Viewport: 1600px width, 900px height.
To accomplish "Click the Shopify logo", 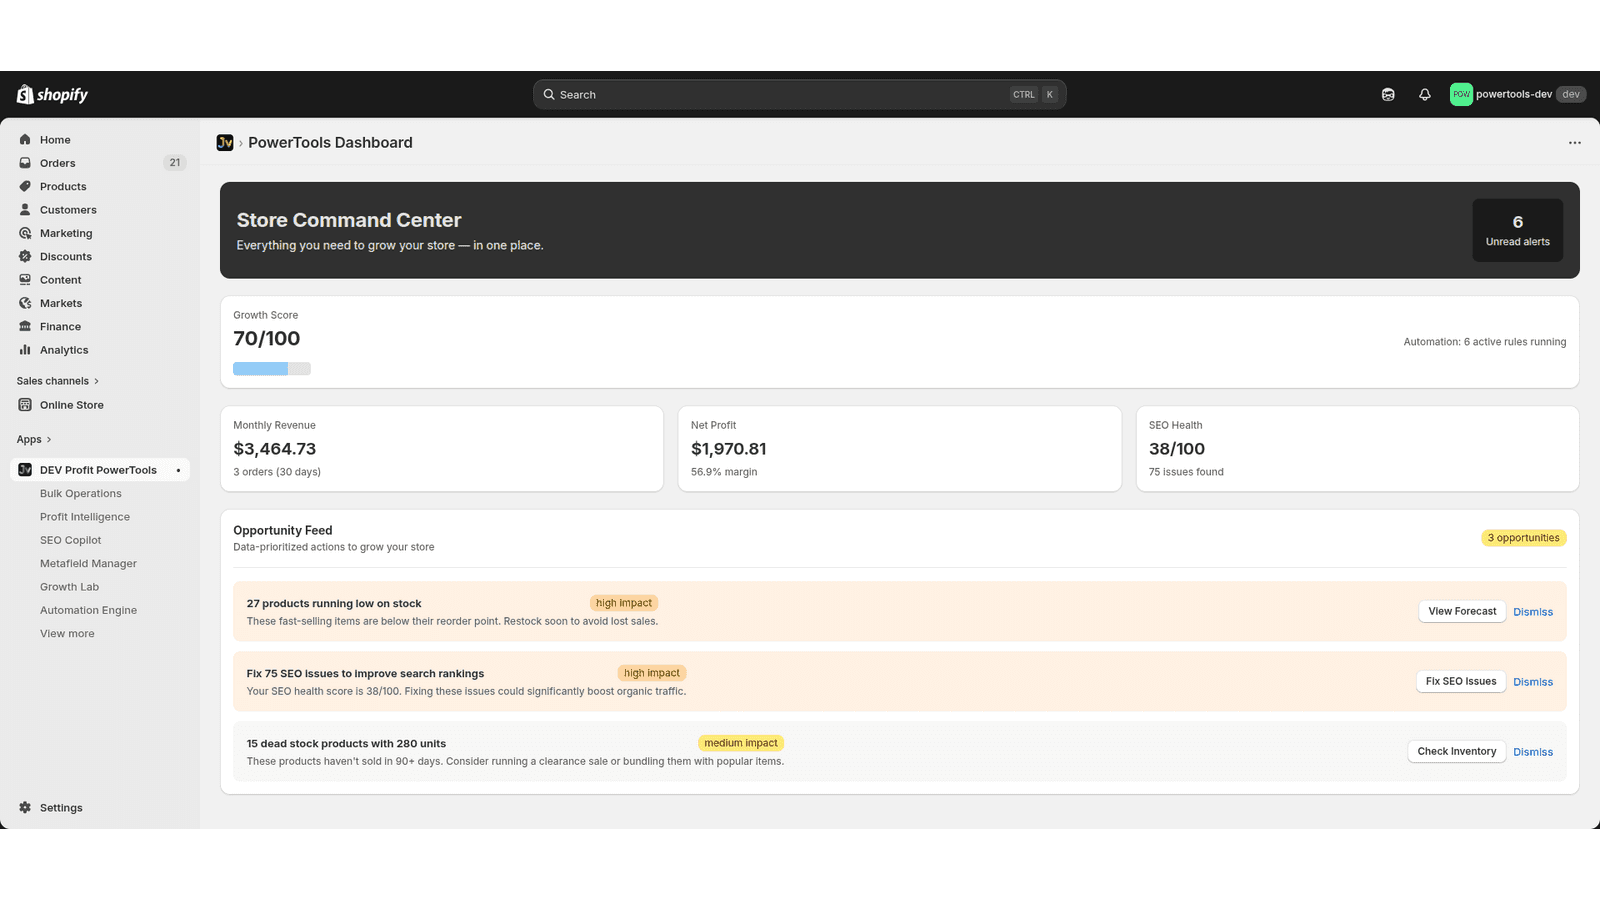I will [52, 94].
